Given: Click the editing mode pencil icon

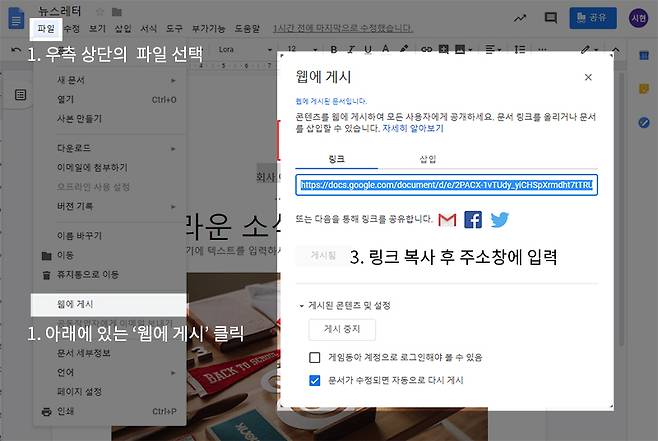Looking at the screenshot, I should pos(585,50).
